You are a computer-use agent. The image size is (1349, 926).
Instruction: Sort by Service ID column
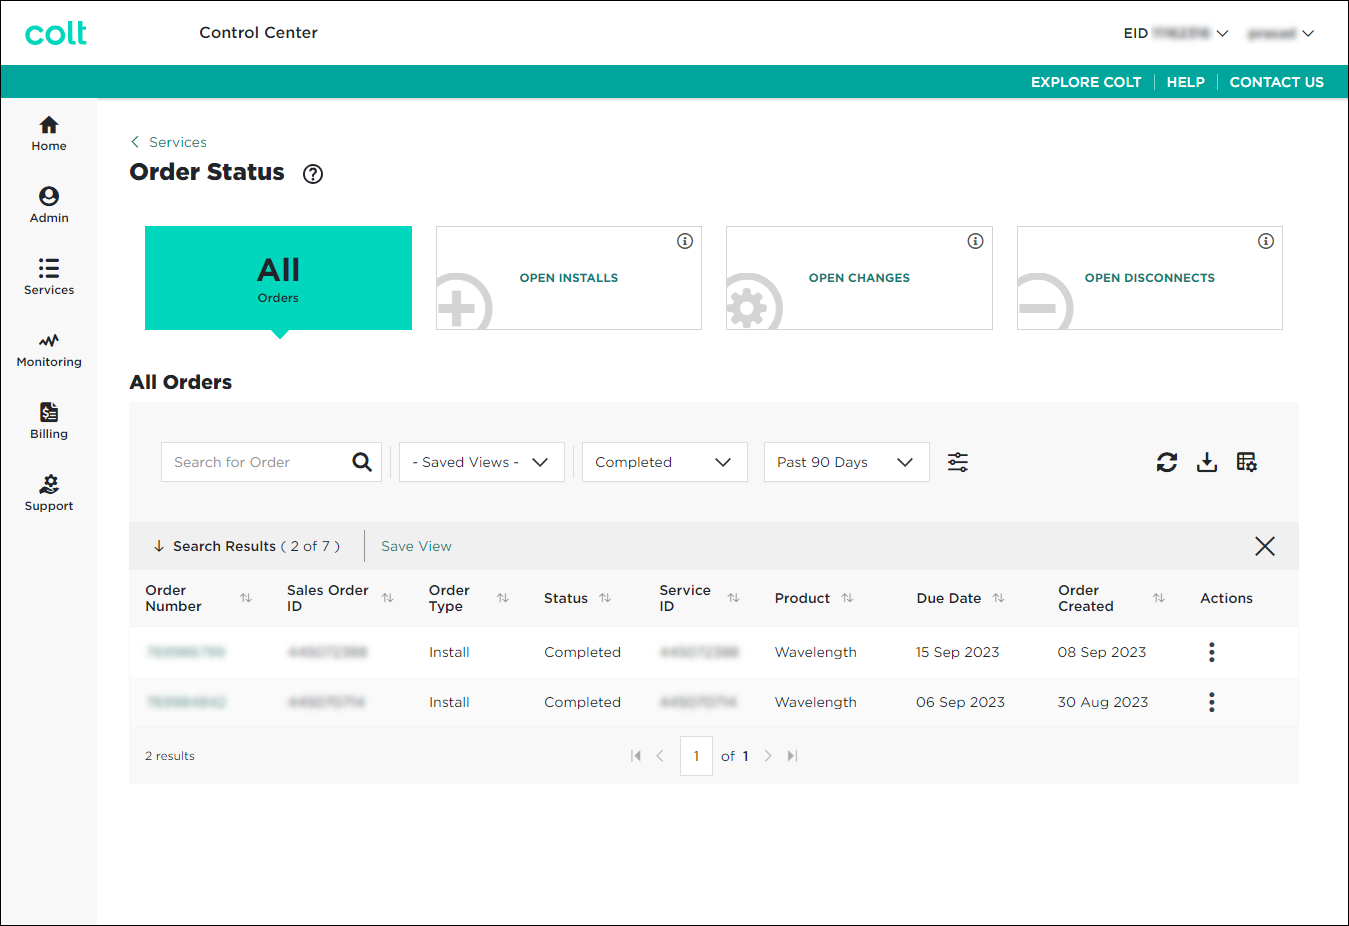coord(734,598)
